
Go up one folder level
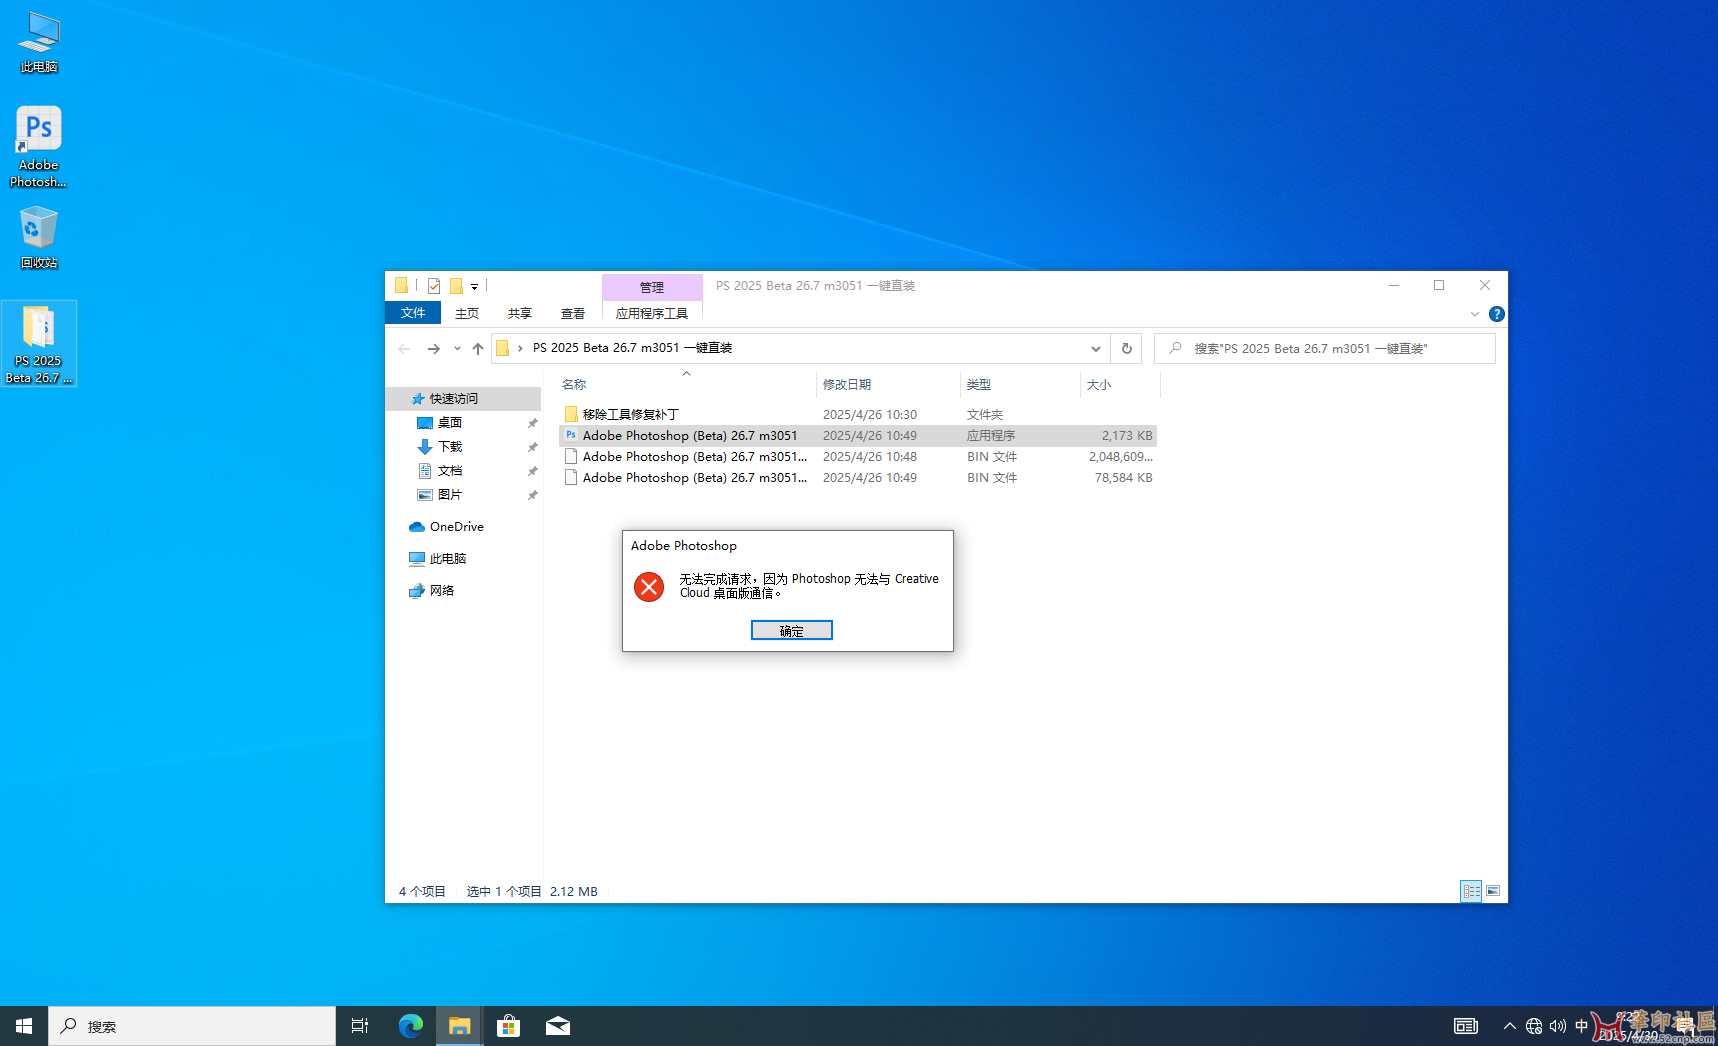tap(478, 348)
